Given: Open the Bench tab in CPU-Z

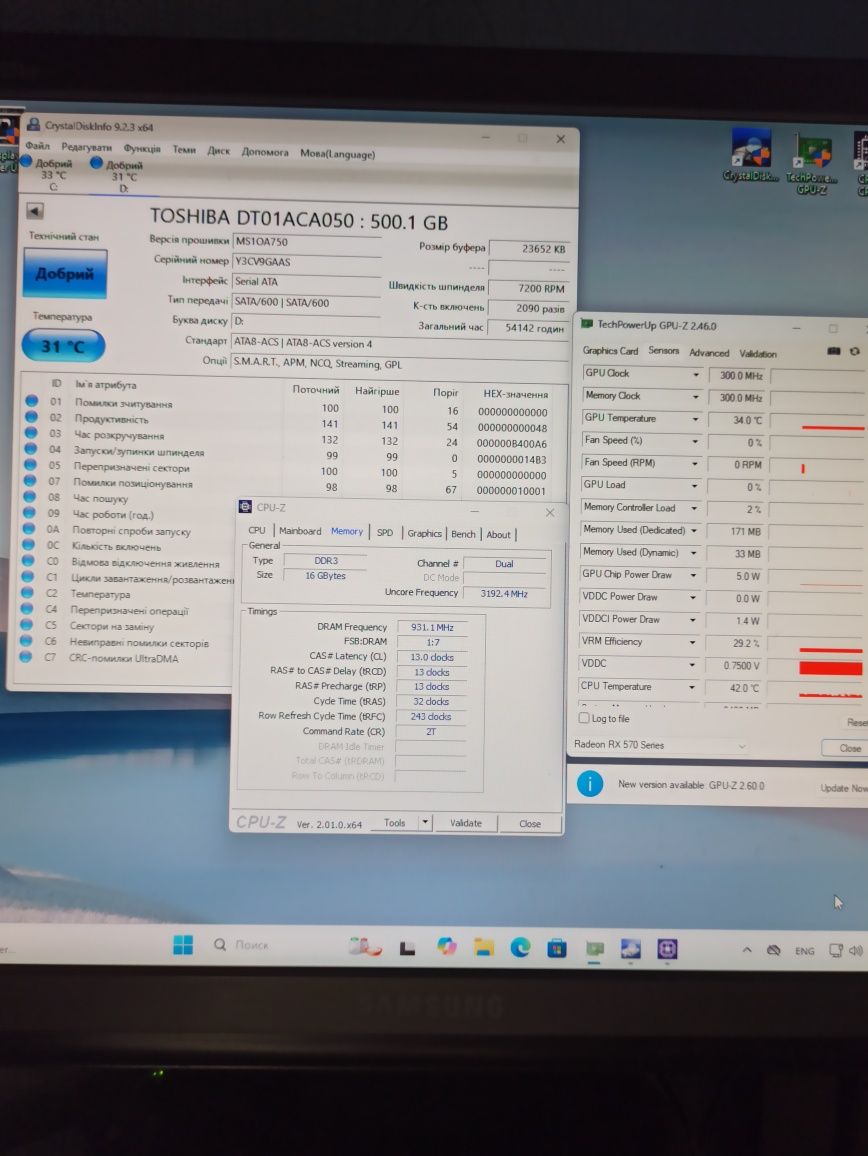Looking at the screenshot, I should [463, 534].
